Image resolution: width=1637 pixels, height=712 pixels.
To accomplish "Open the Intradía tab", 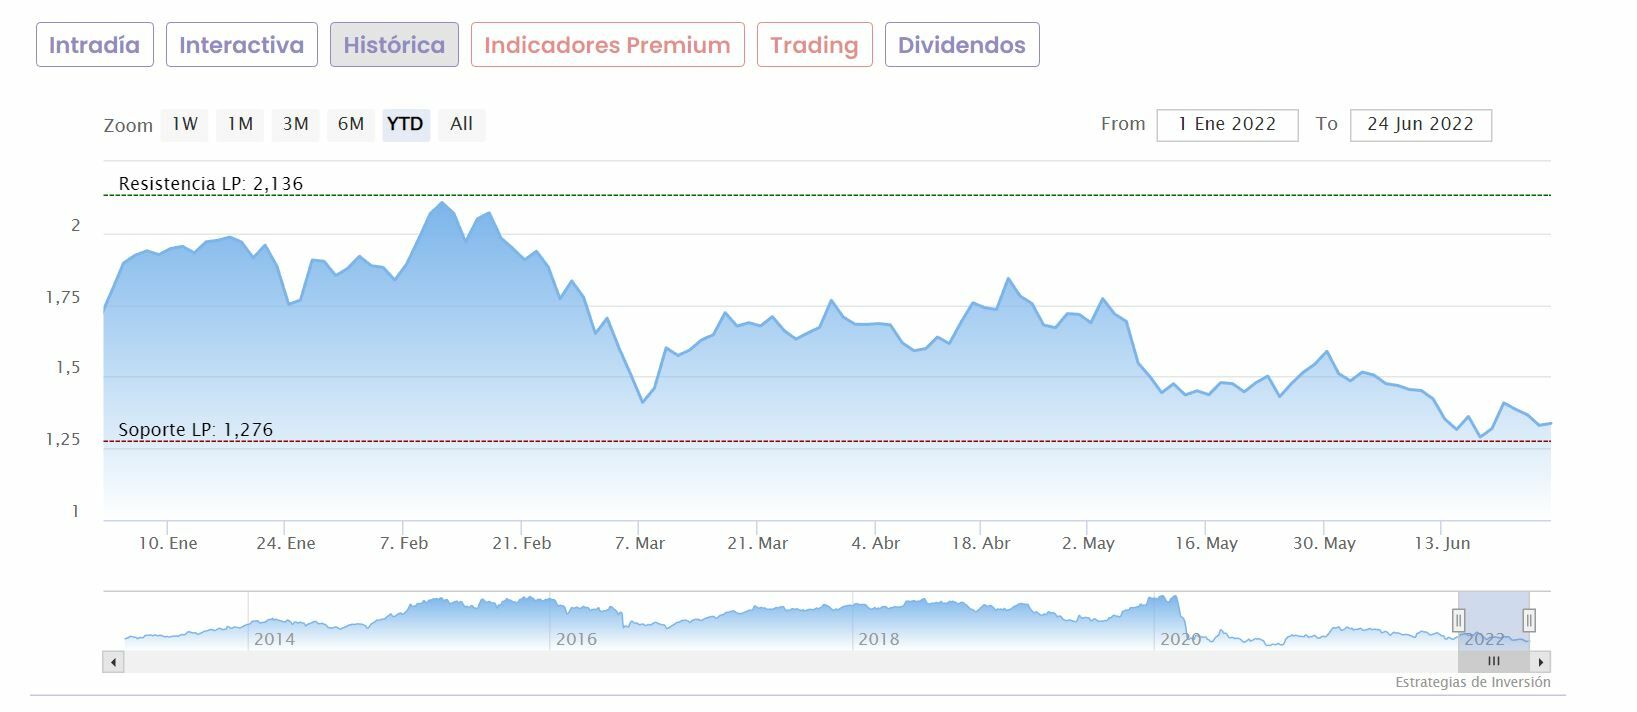I will click(x=95, y=45).
